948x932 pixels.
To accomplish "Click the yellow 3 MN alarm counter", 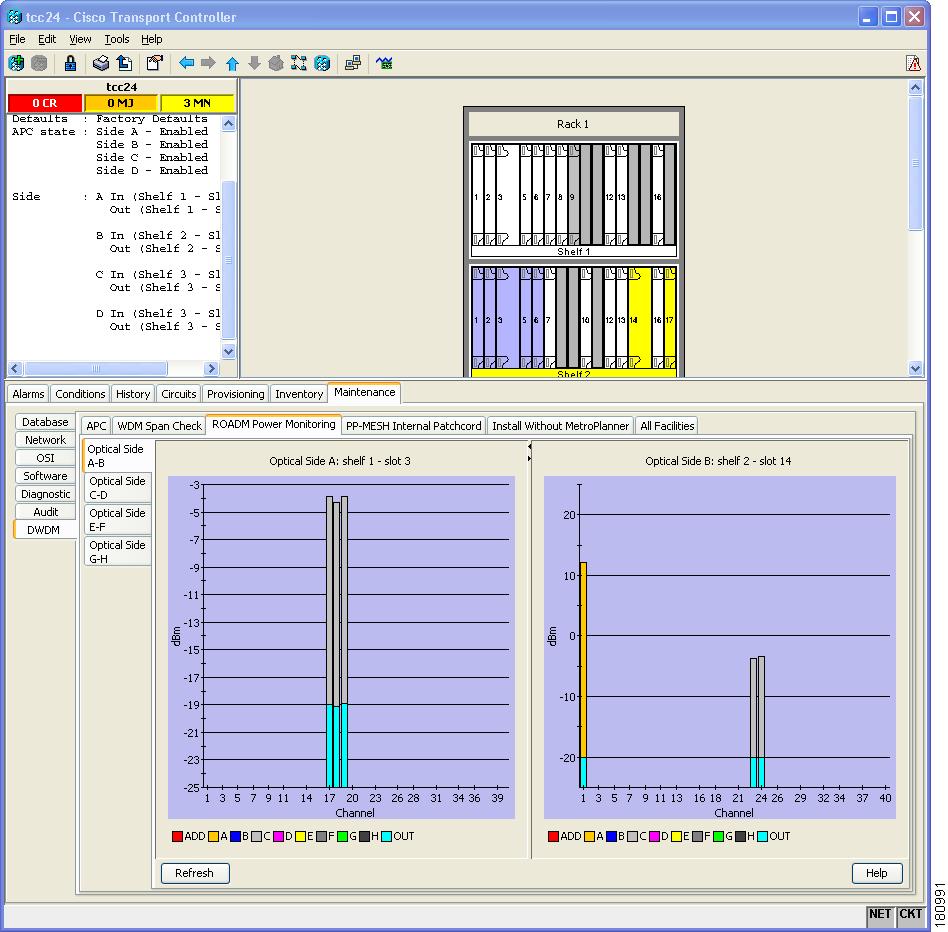I will 197,103.
